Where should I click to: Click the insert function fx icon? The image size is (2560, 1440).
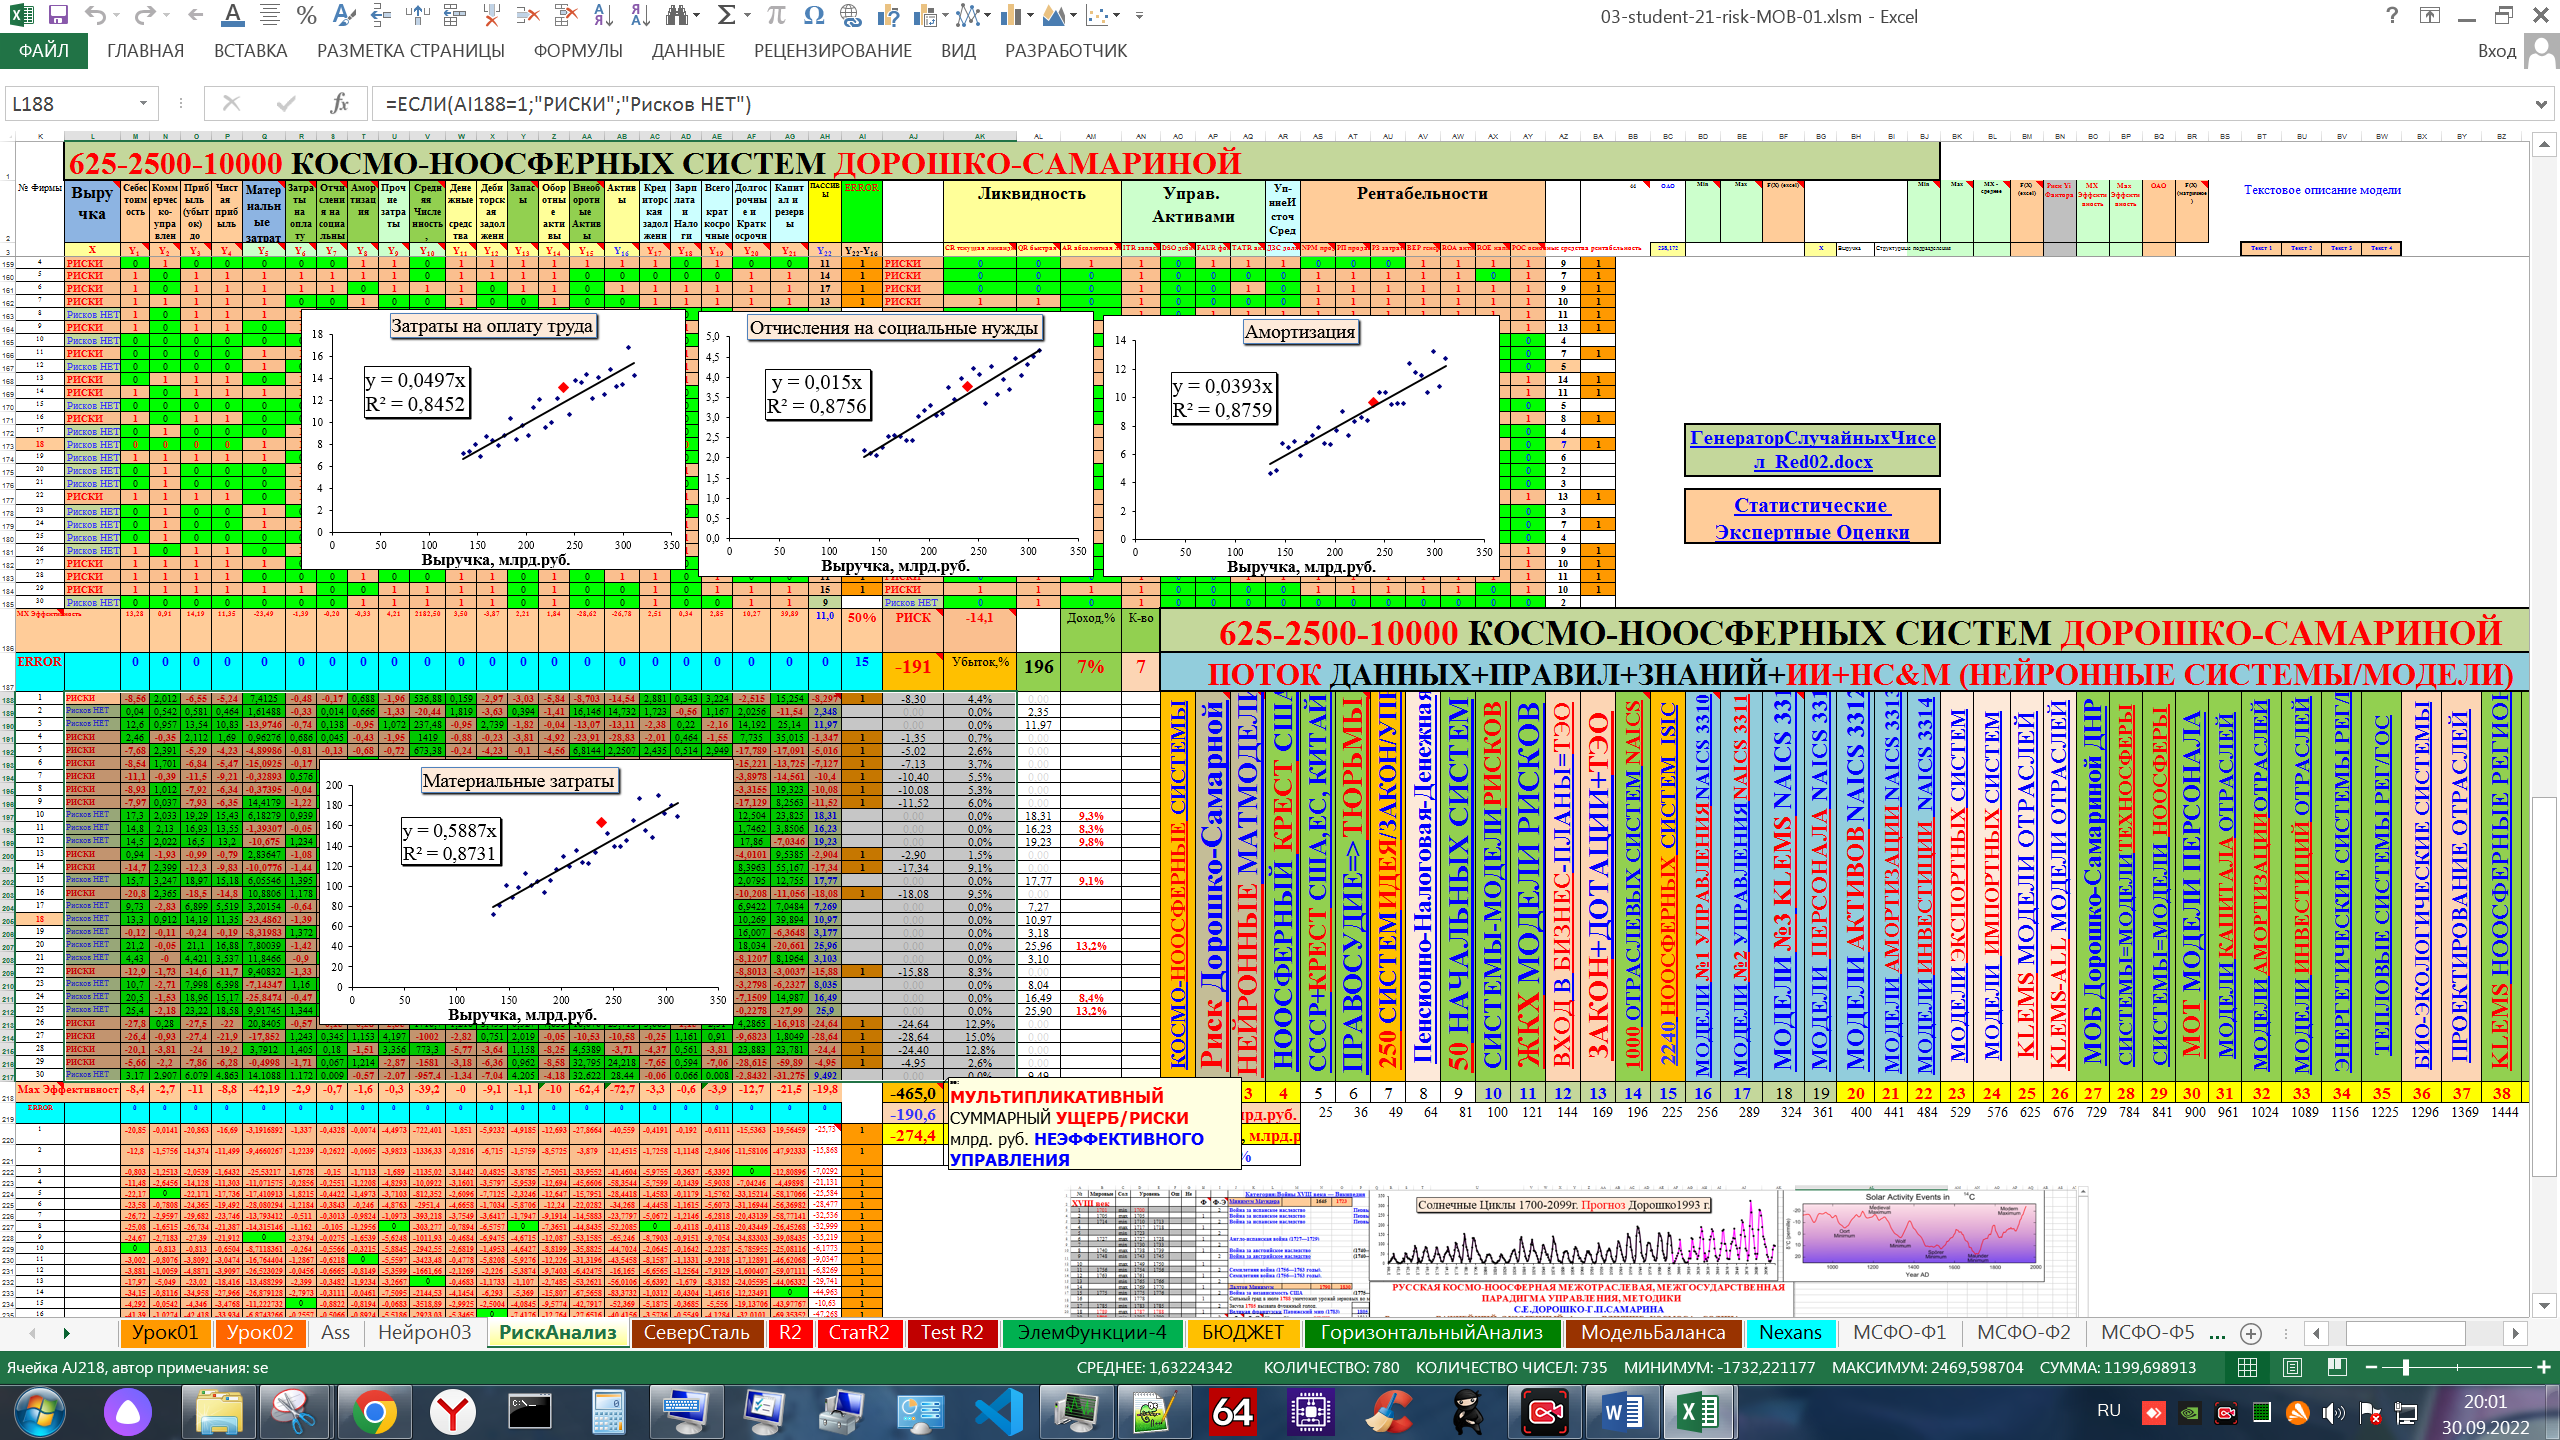pyautogui.click(x=339, y=103)
